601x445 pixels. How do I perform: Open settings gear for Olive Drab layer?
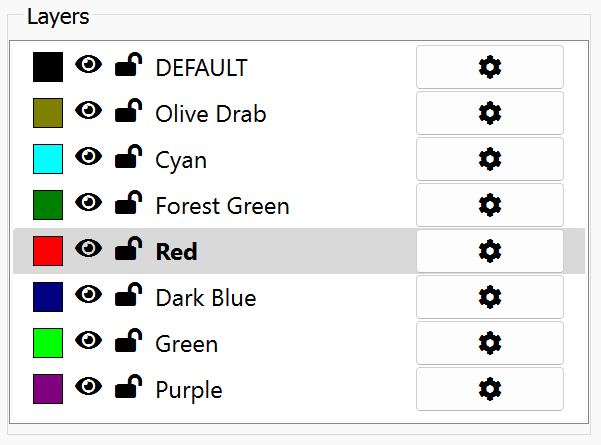point(490,113)
